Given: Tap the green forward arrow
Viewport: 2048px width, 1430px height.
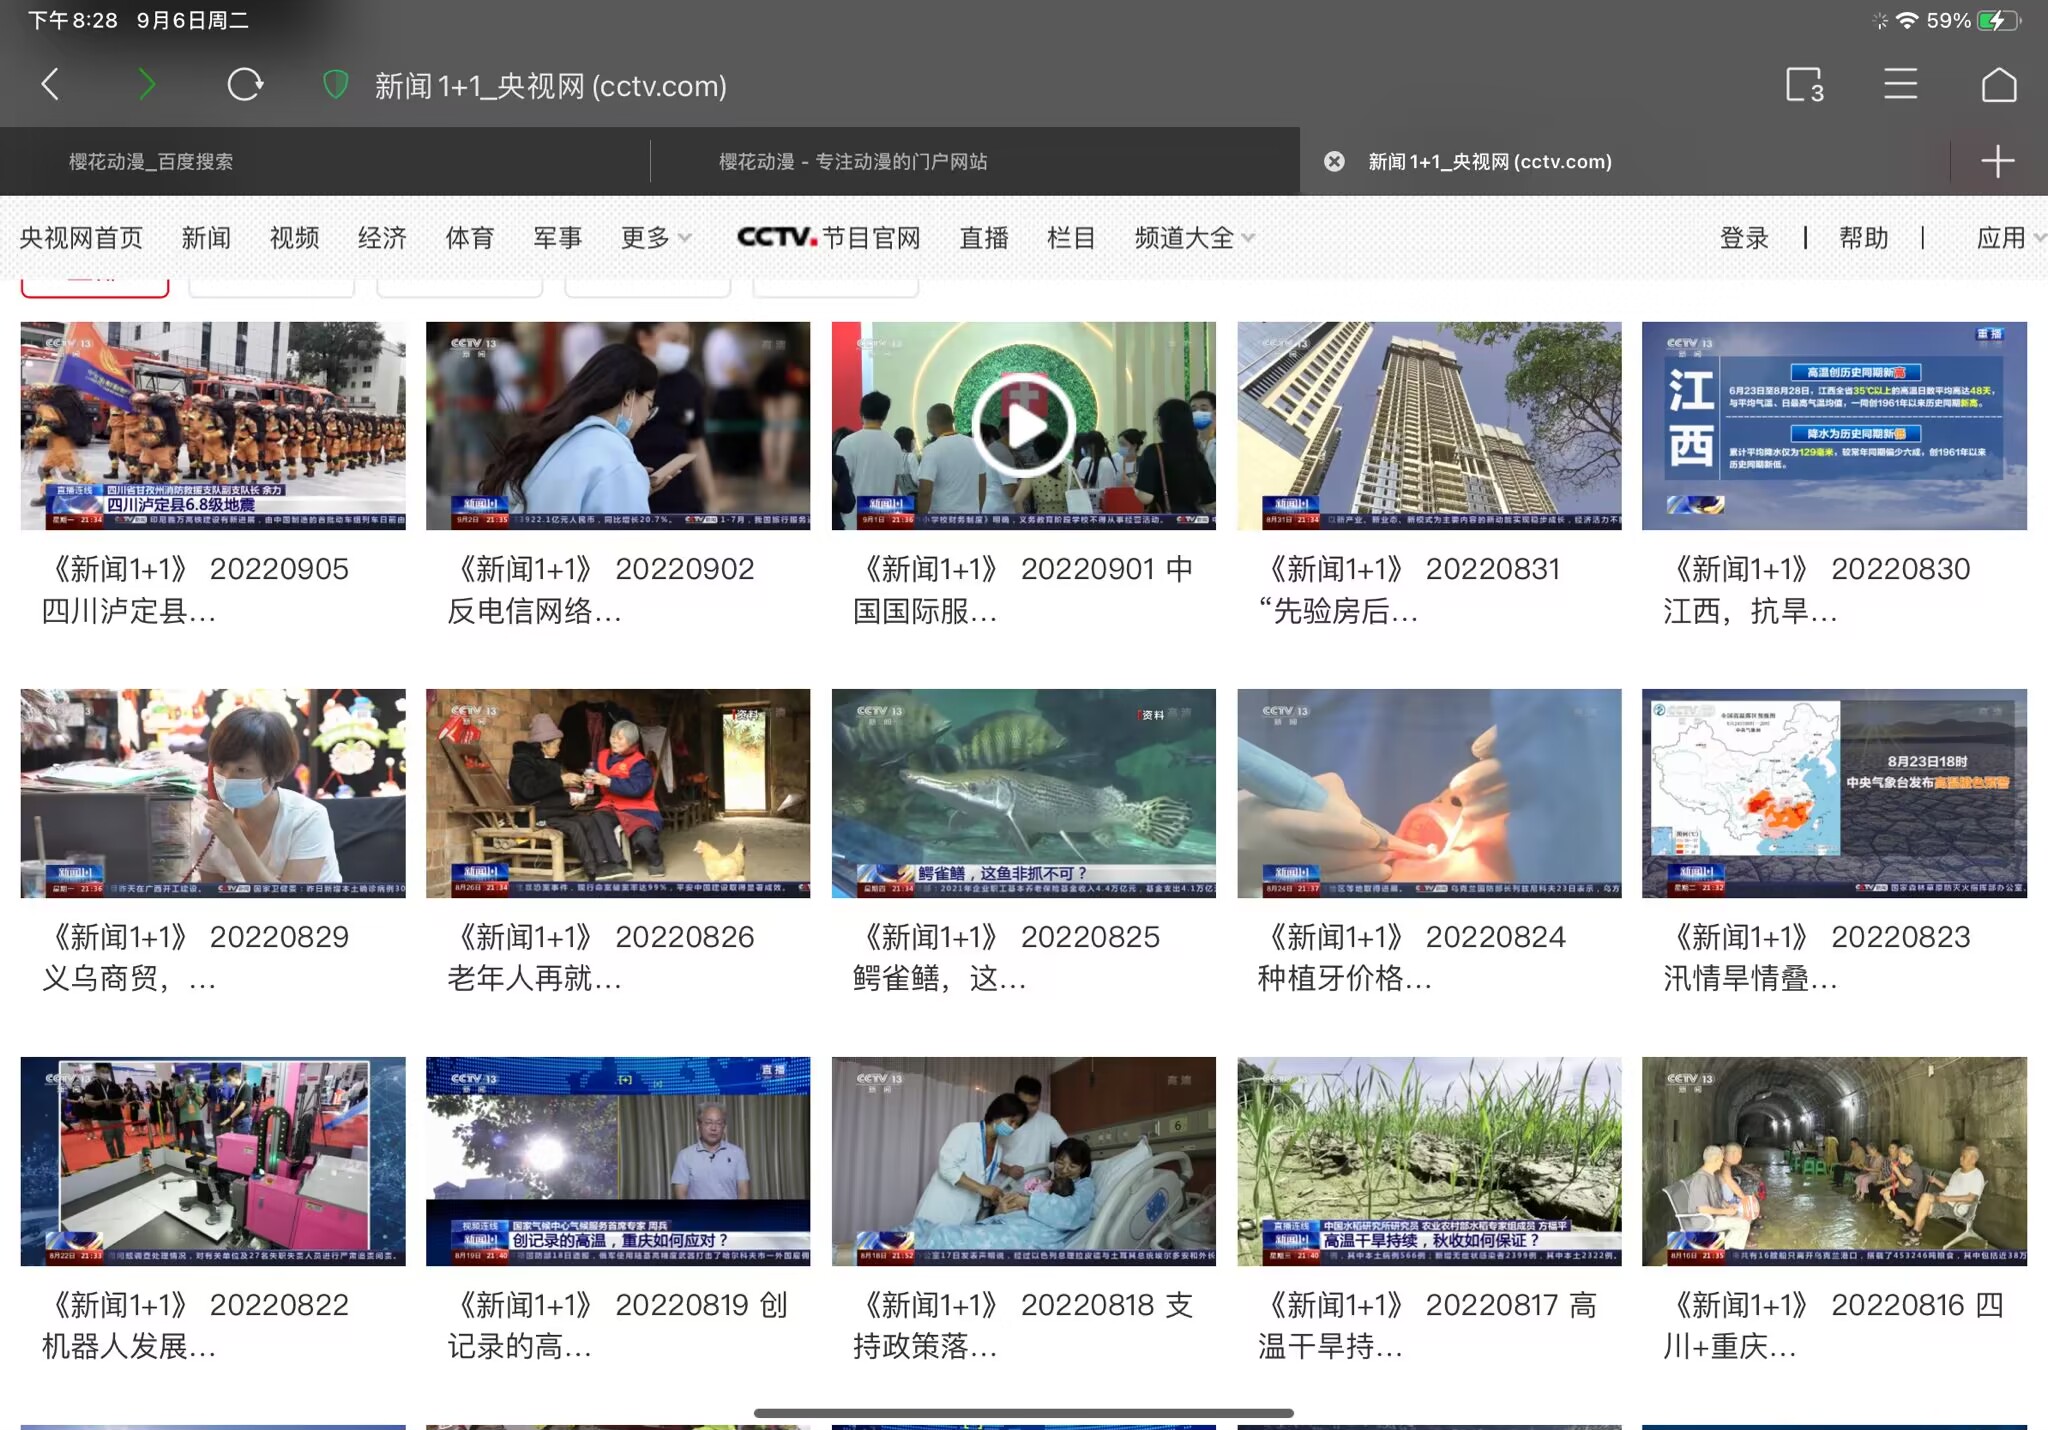Looking at the screenshot, I should click(x=146, y=85).
